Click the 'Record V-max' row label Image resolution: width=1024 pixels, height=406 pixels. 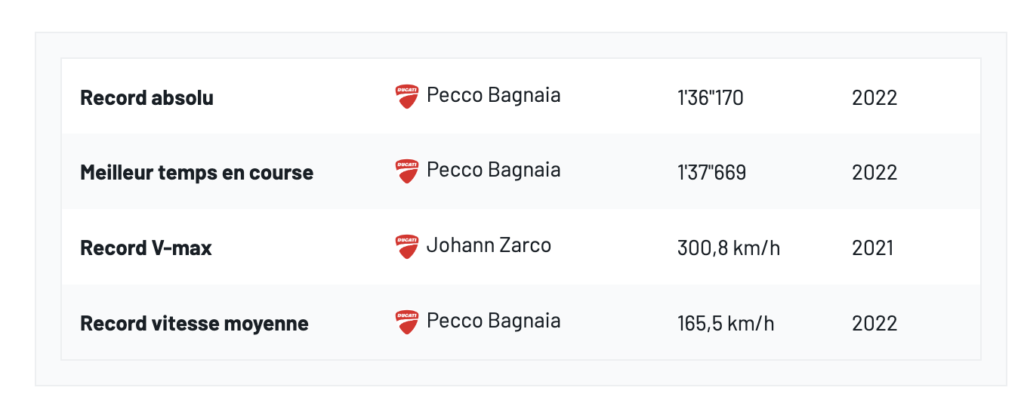click(146, 248)
